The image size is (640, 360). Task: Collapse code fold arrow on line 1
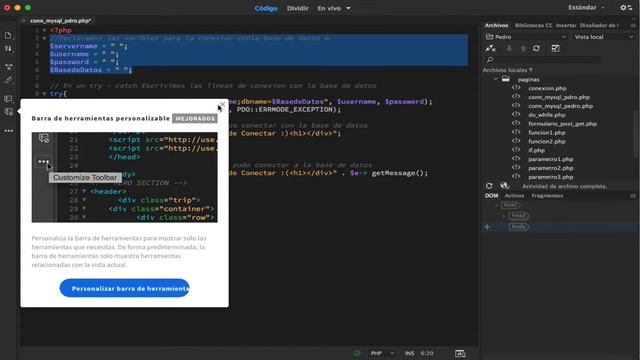(x=44, y=30)
